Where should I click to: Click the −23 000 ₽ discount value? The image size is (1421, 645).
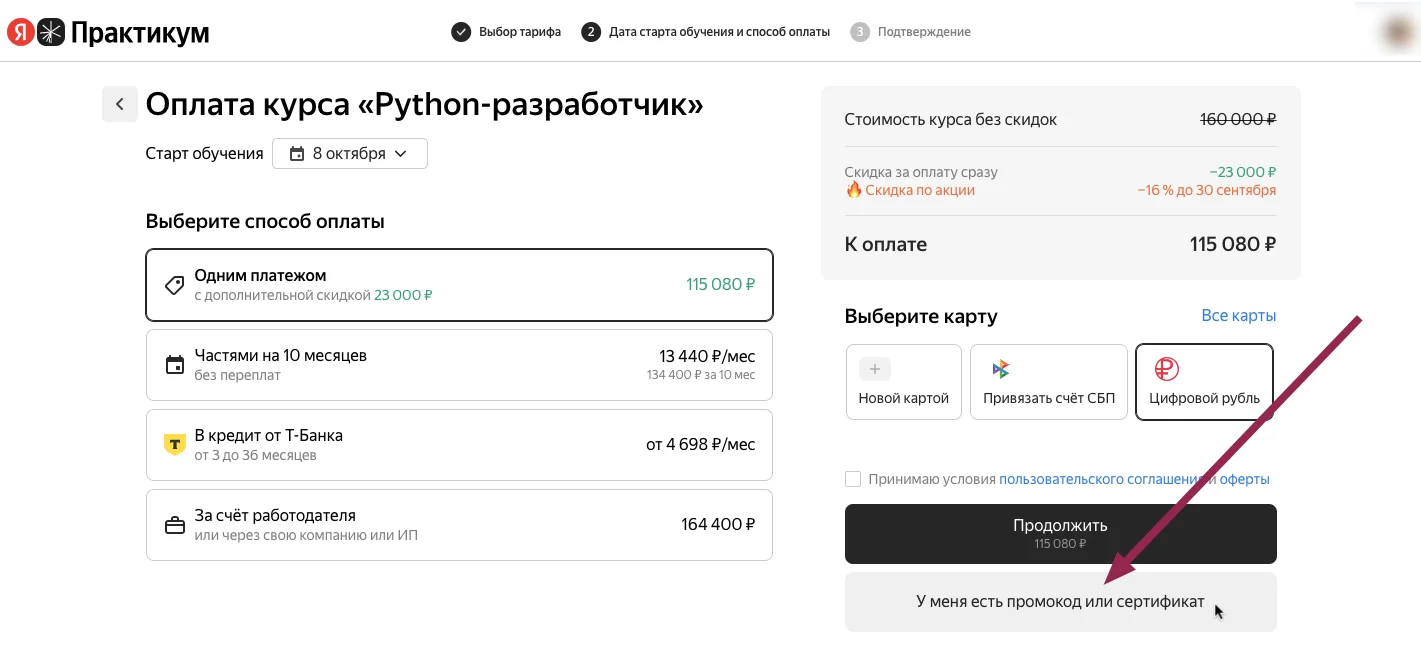click(x=1242, y=172)
